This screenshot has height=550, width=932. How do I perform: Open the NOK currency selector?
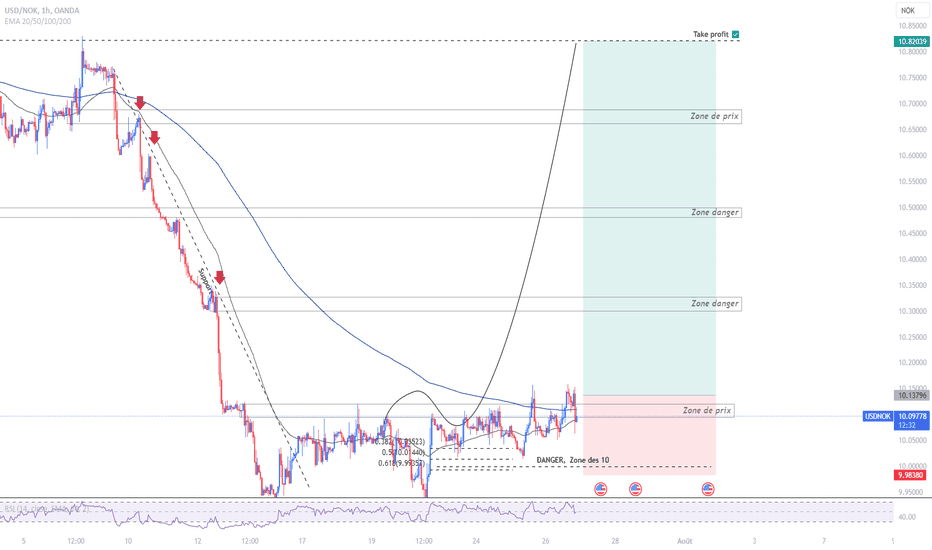pyautogui.click(x=912, y=10)
